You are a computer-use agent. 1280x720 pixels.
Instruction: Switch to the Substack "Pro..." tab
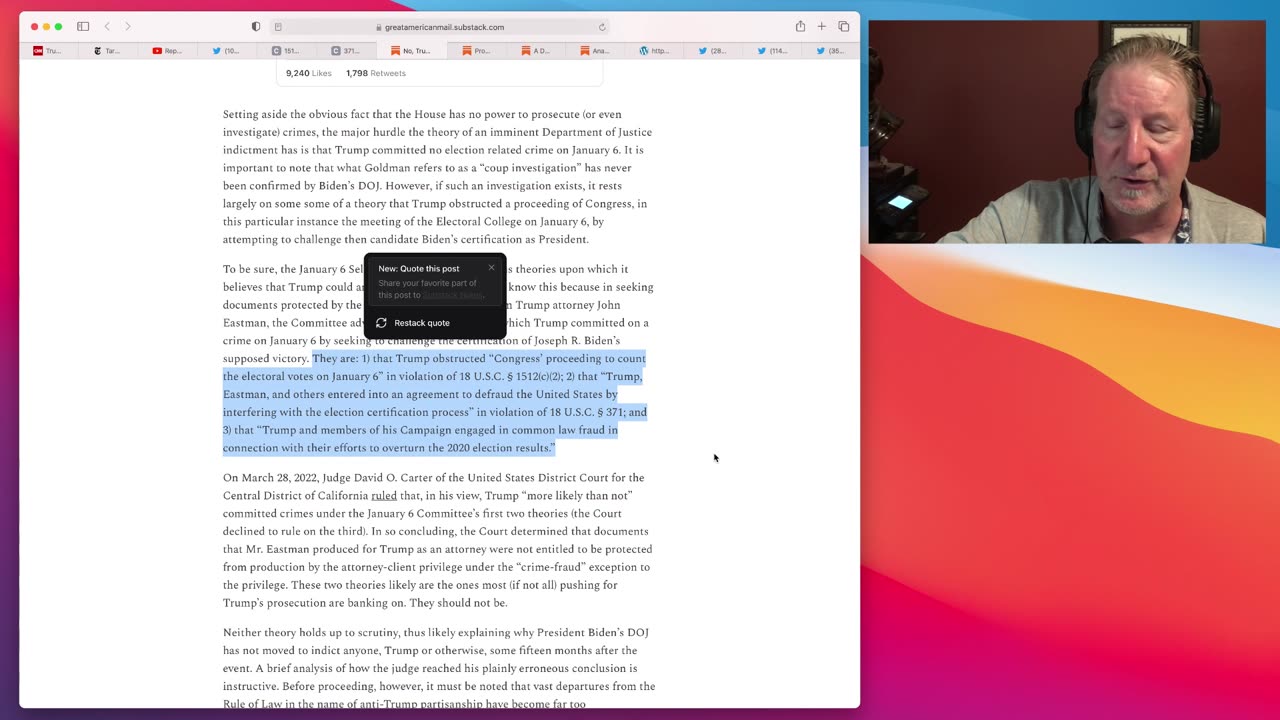[x=477, y=50]
